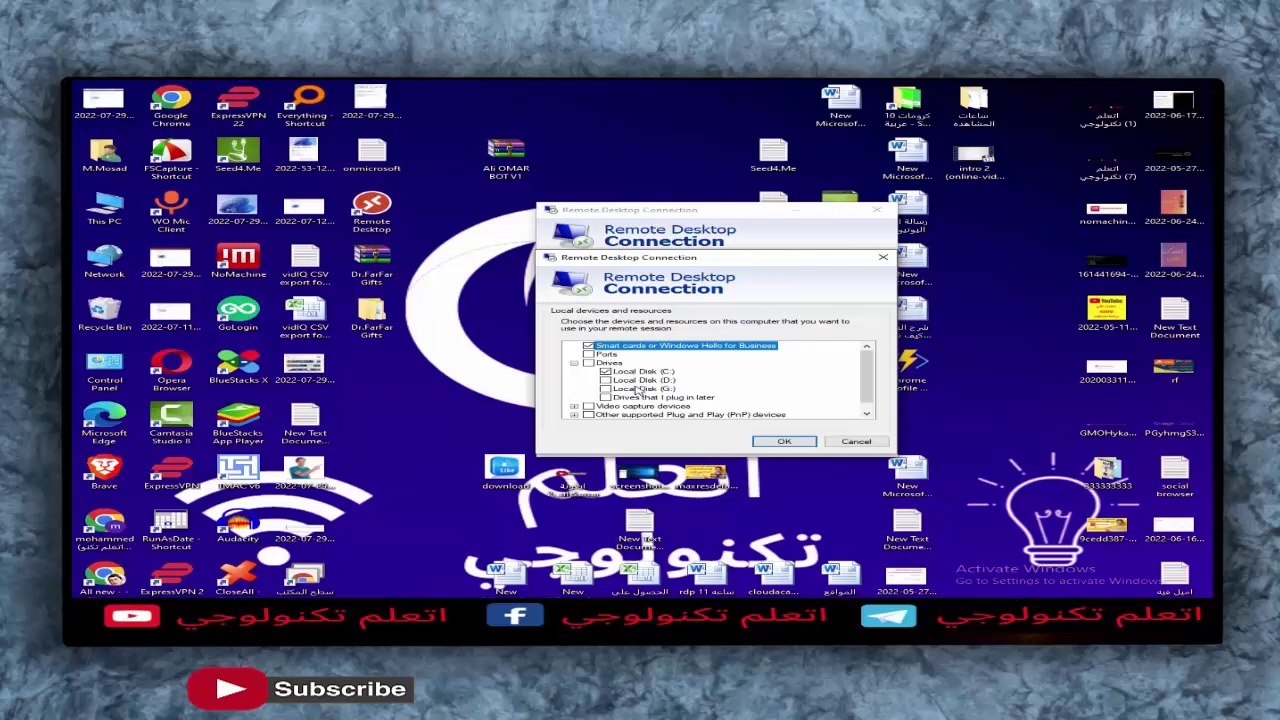Check Other supported Plug and Play devices
Image resolution: width=1280 pixels, height=720 pixels.
pyautogui.click(x=588, y=414)
